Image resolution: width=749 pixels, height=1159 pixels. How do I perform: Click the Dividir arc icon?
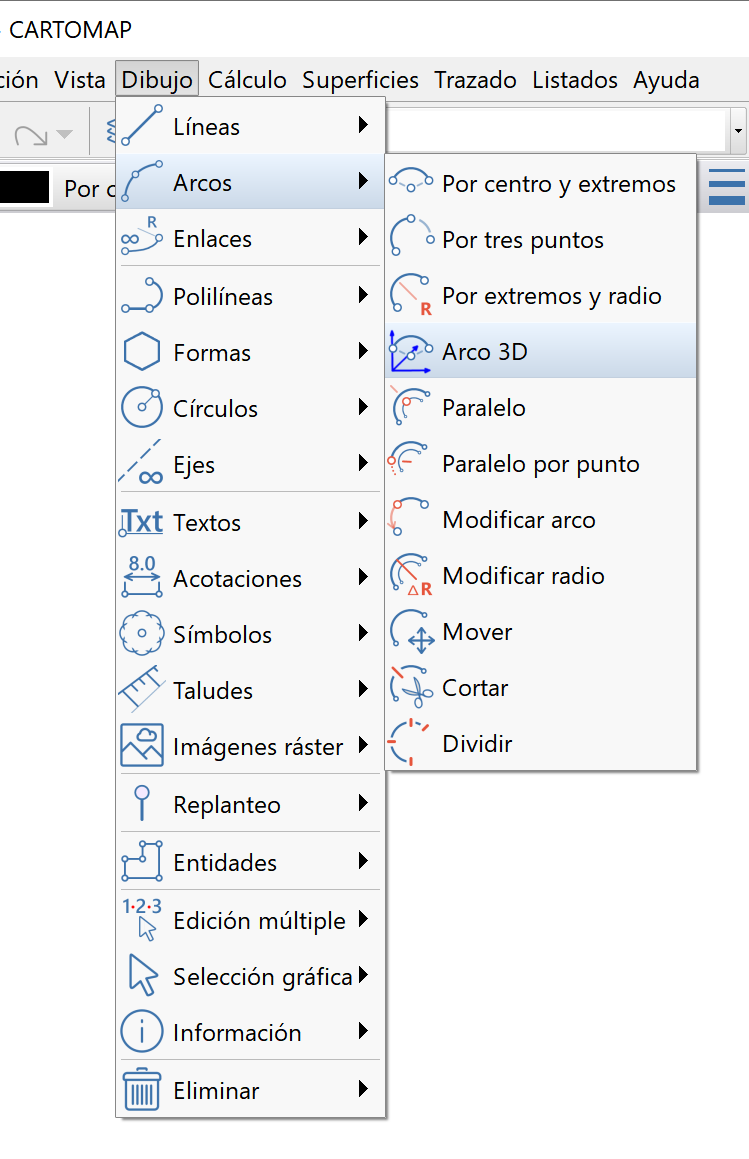408,742
